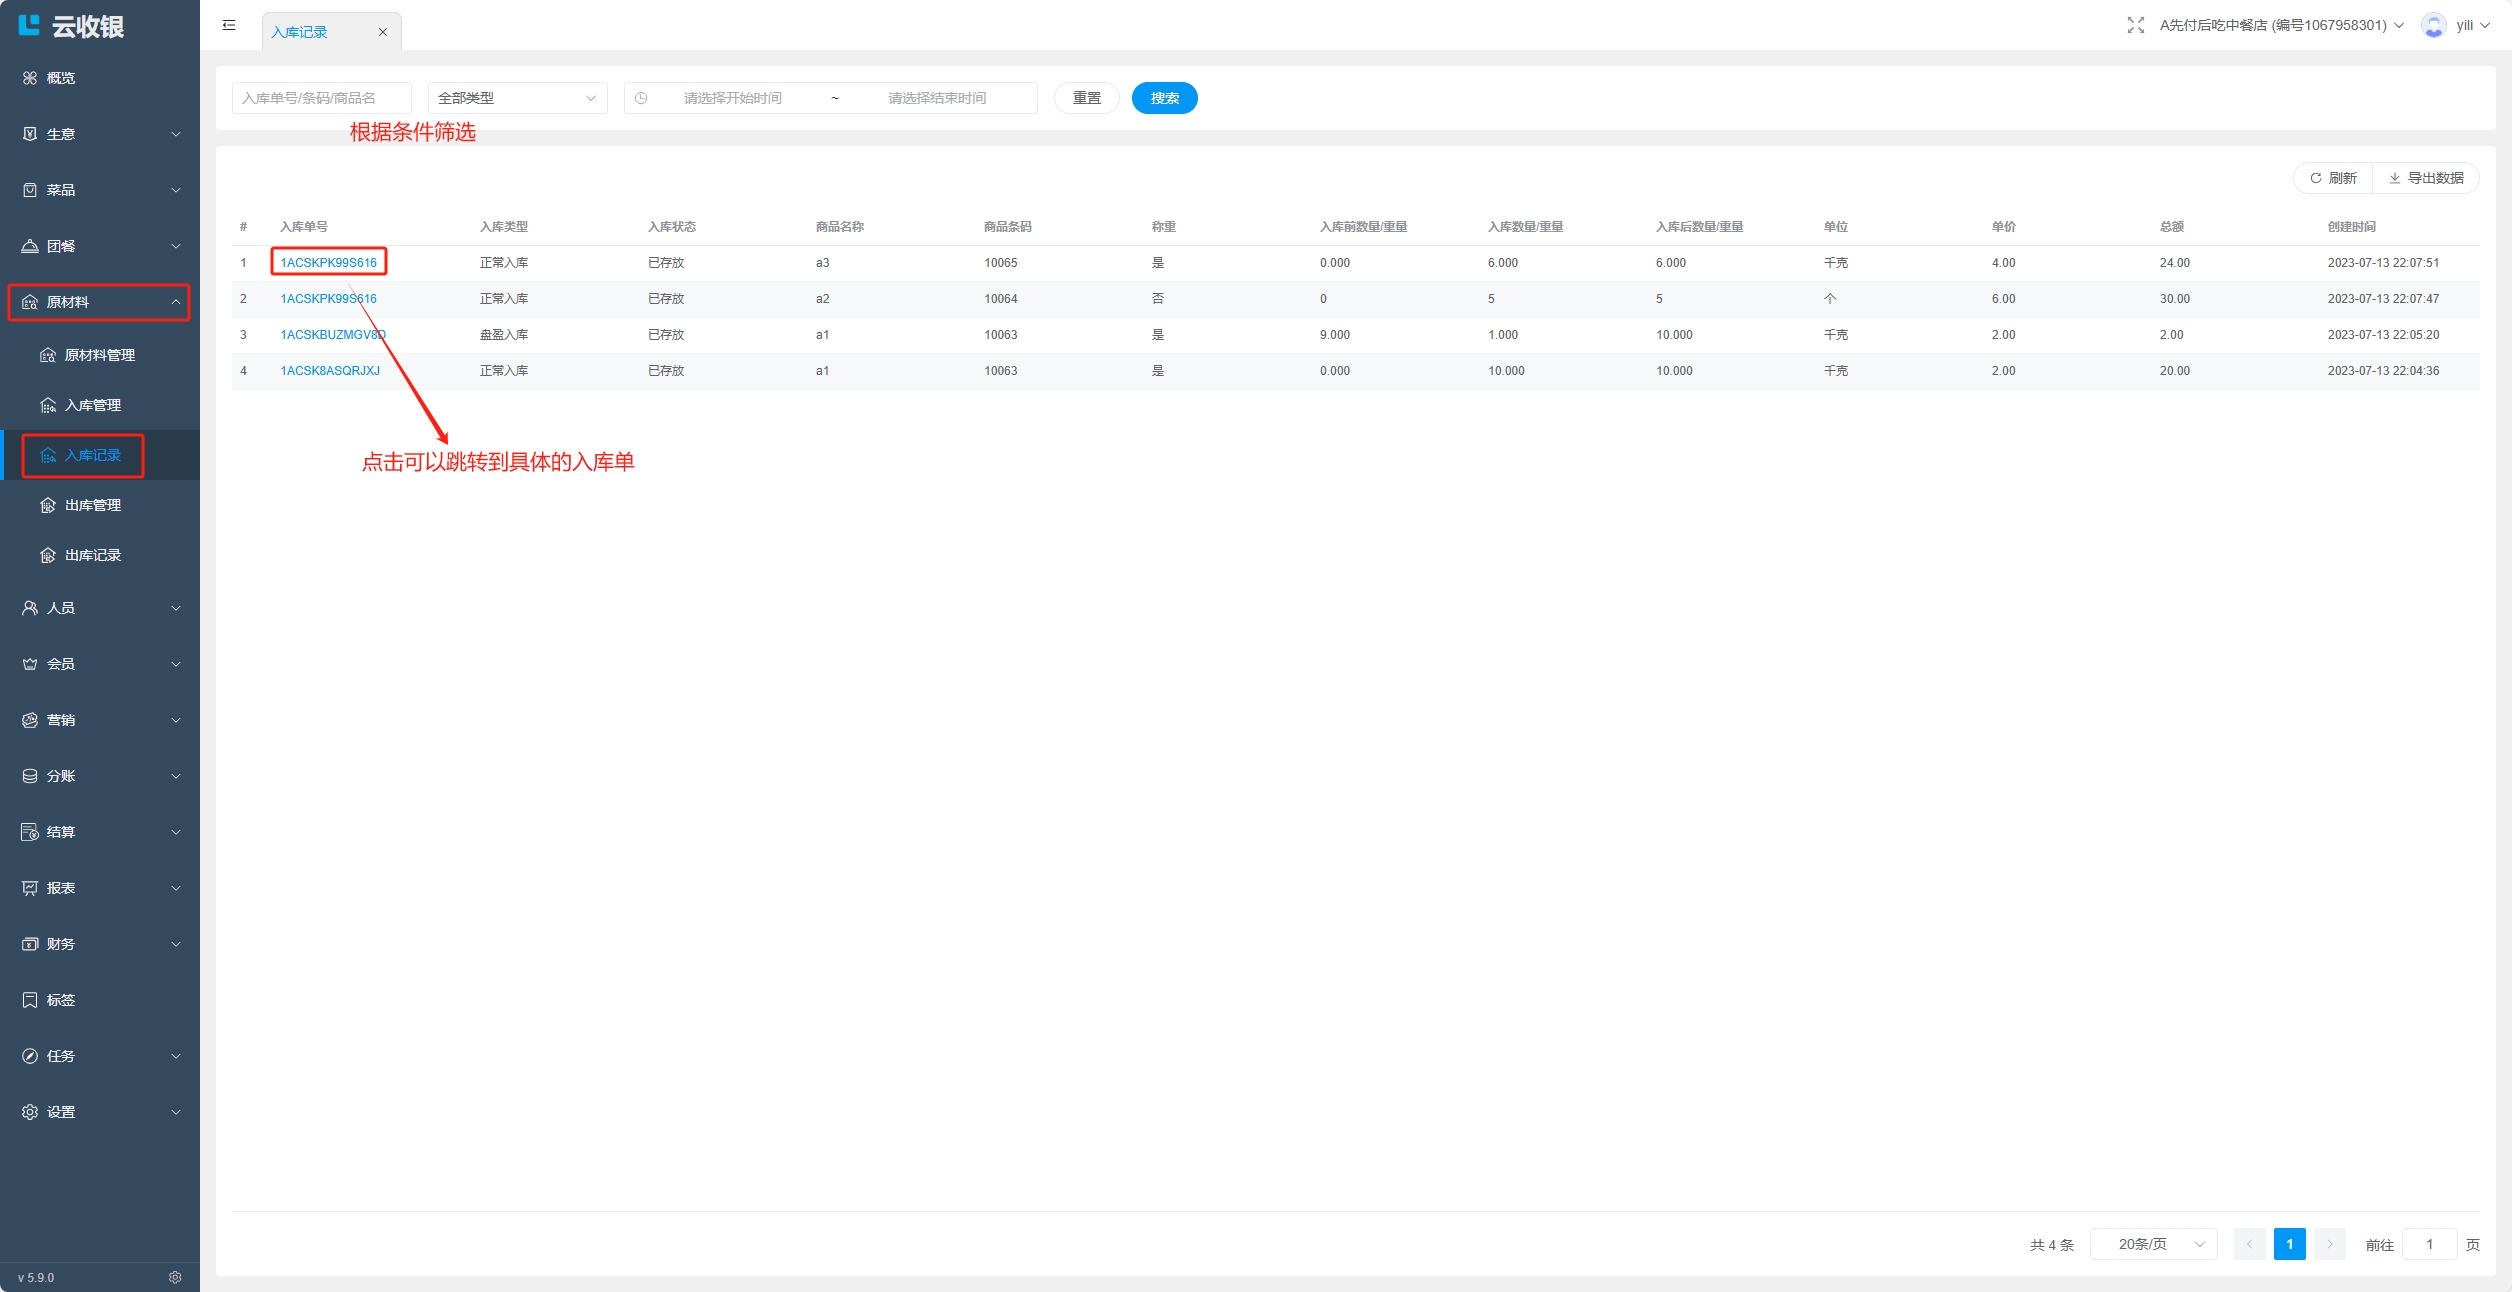Collapse the sidebar with the hamburger icon
The height and width of the screenshot is (1292, 2512).
pyautogui.click(x=229, y=25)
